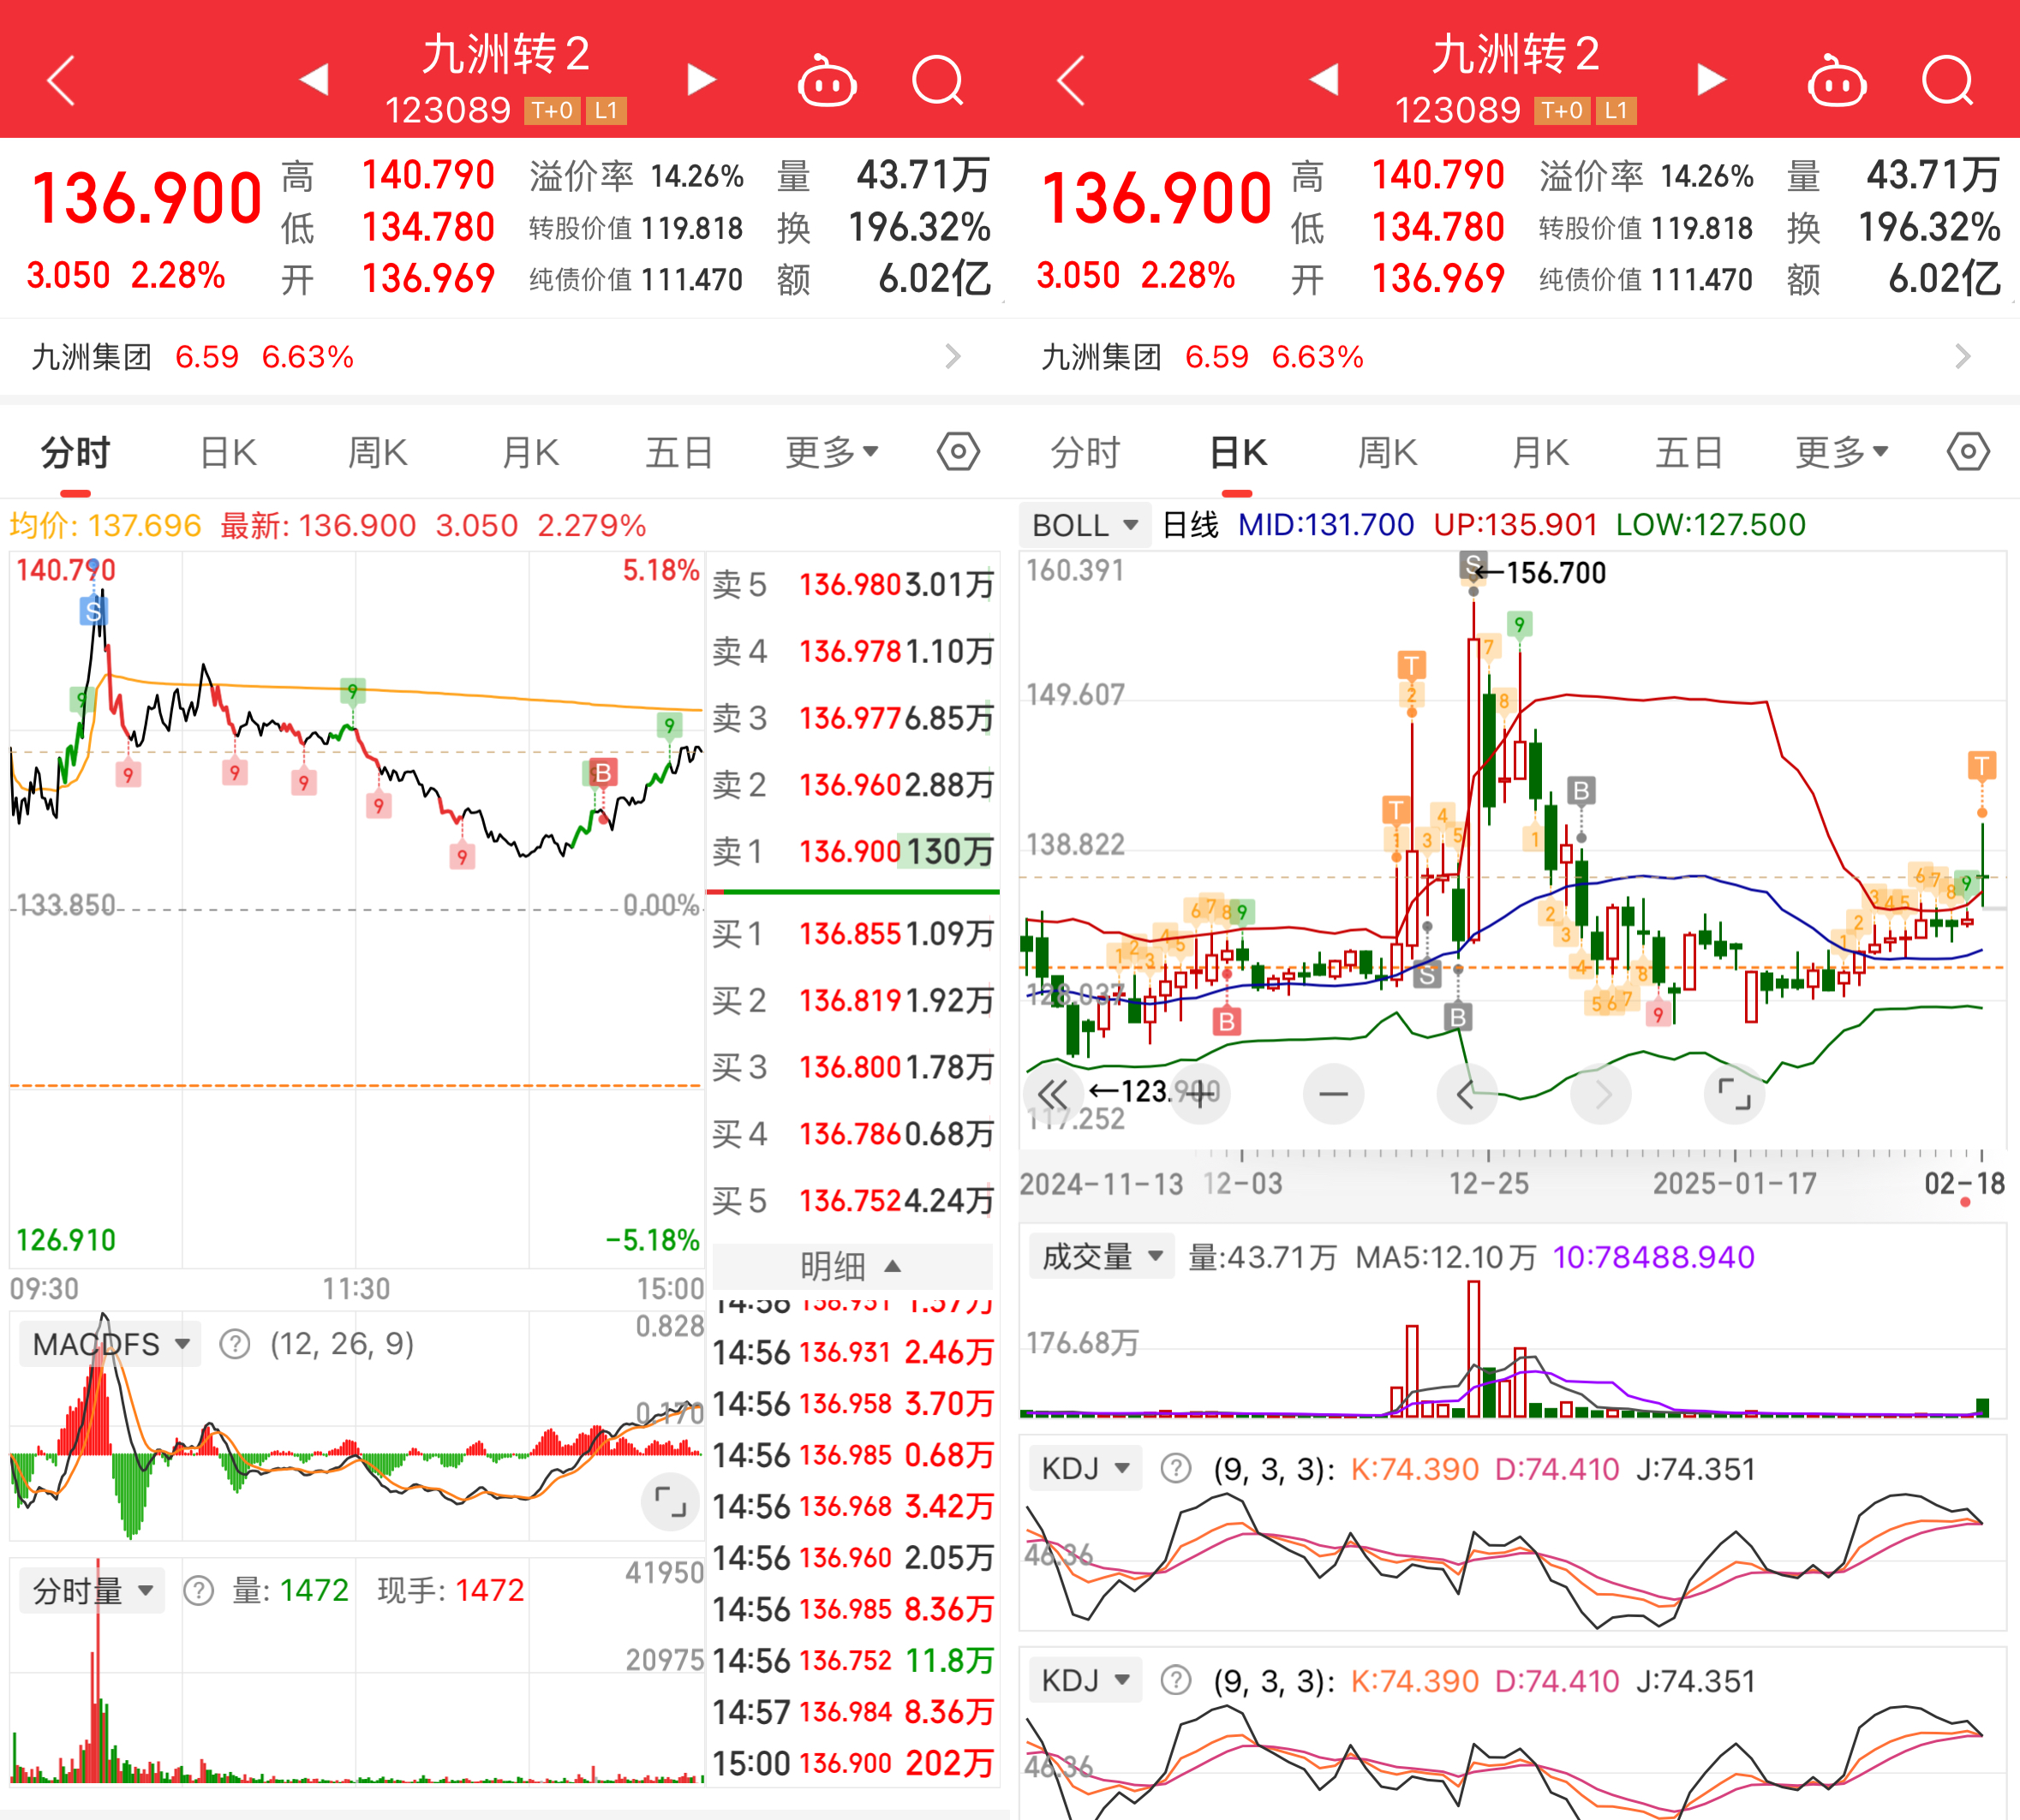The image size is (2020, 1820).
Task: Tap the 卖1 136.900 order row
Action: click(851, 852)
